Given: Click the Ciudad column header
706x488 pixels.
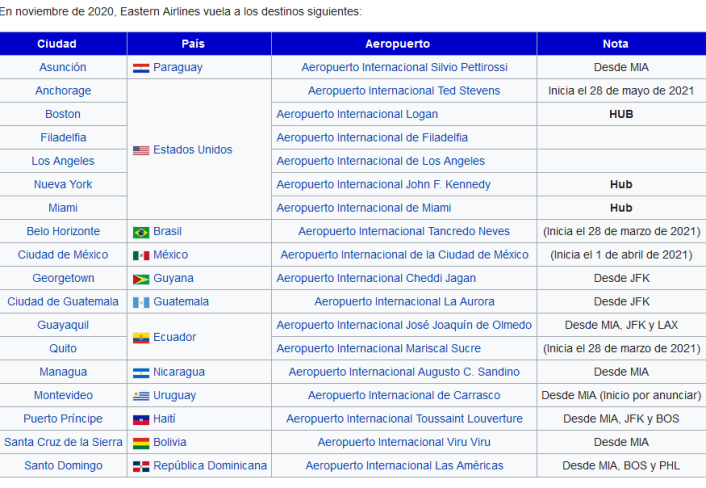Looking at the screenshot, I should [x=63, y=44].
